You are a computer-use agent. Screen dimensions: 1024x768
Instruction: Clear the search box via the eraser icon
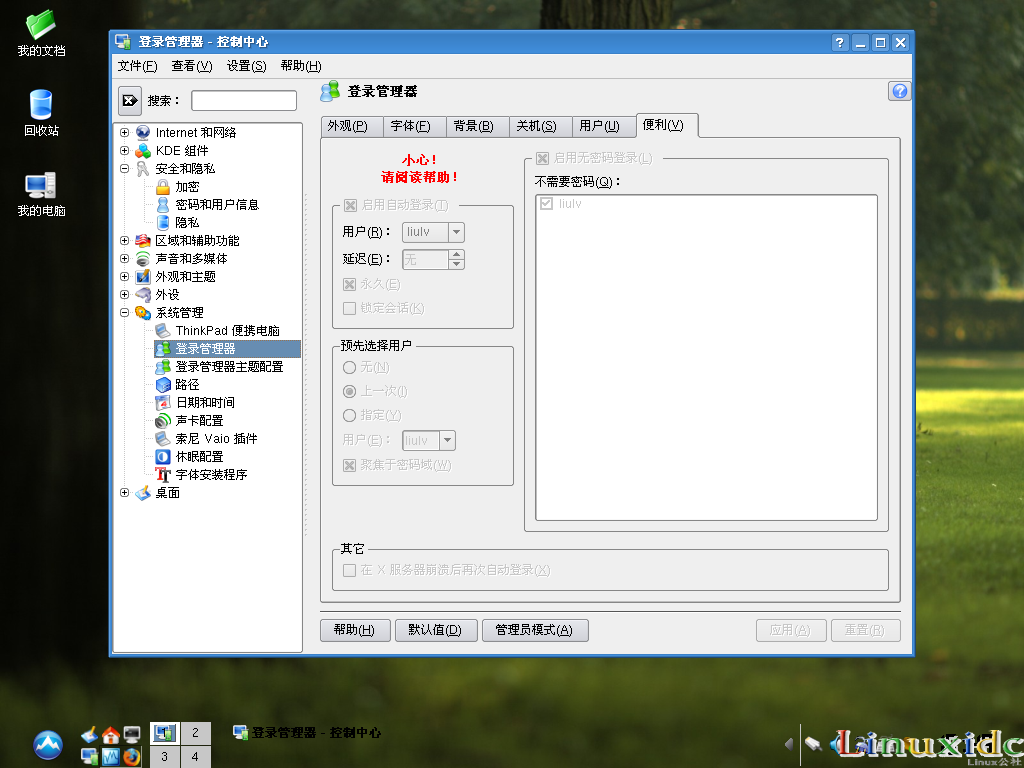(x=129, y=100)
